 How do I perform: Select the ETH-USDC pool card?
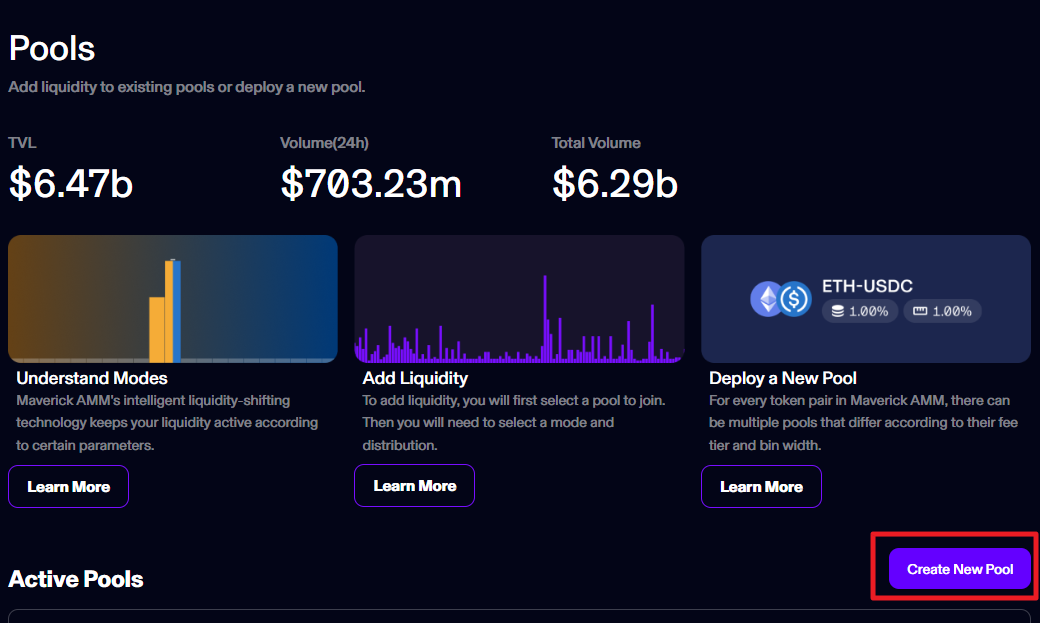pyautogui.click(x=866, y=299)
